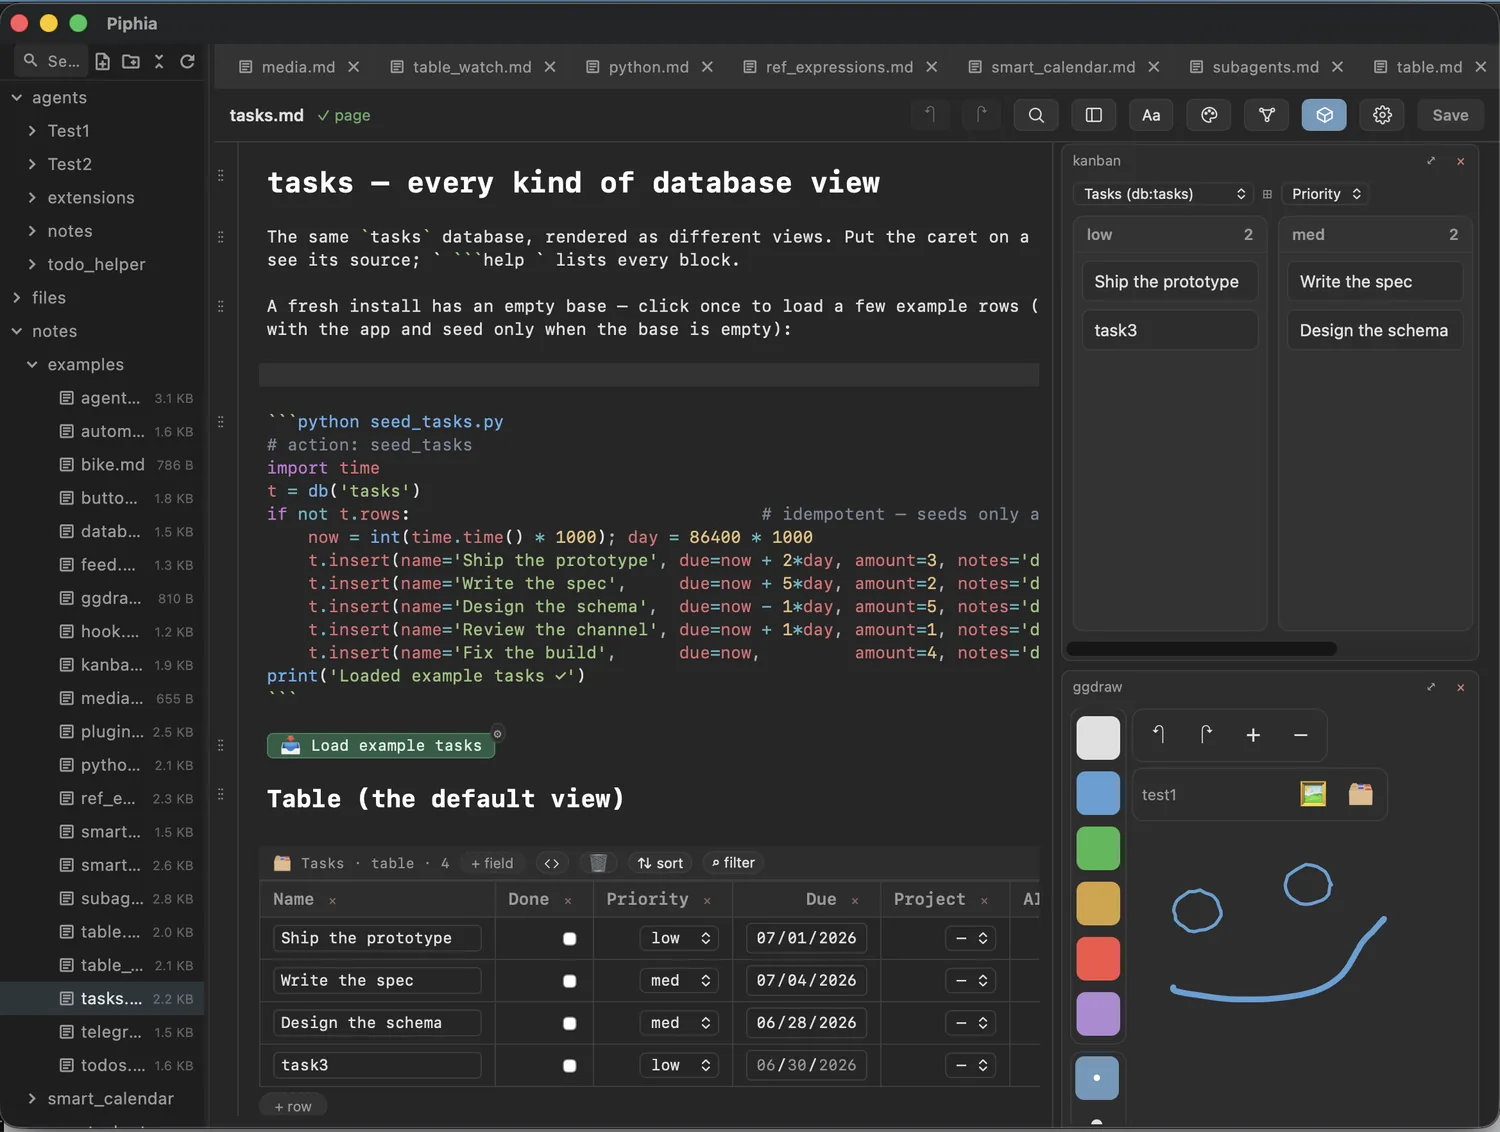Screen dimensions: 1500x1132
Task: Collapse all folders in the file tree
Action: pos(159,62)
